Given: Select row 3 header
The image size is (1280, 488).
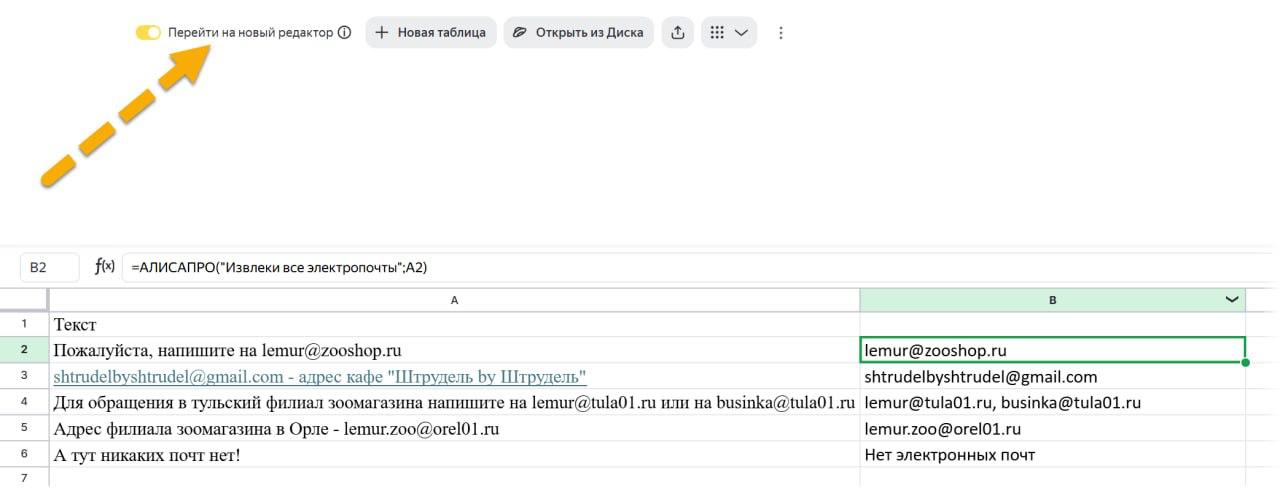Looking at the screenshot, I should pos(24,376).
